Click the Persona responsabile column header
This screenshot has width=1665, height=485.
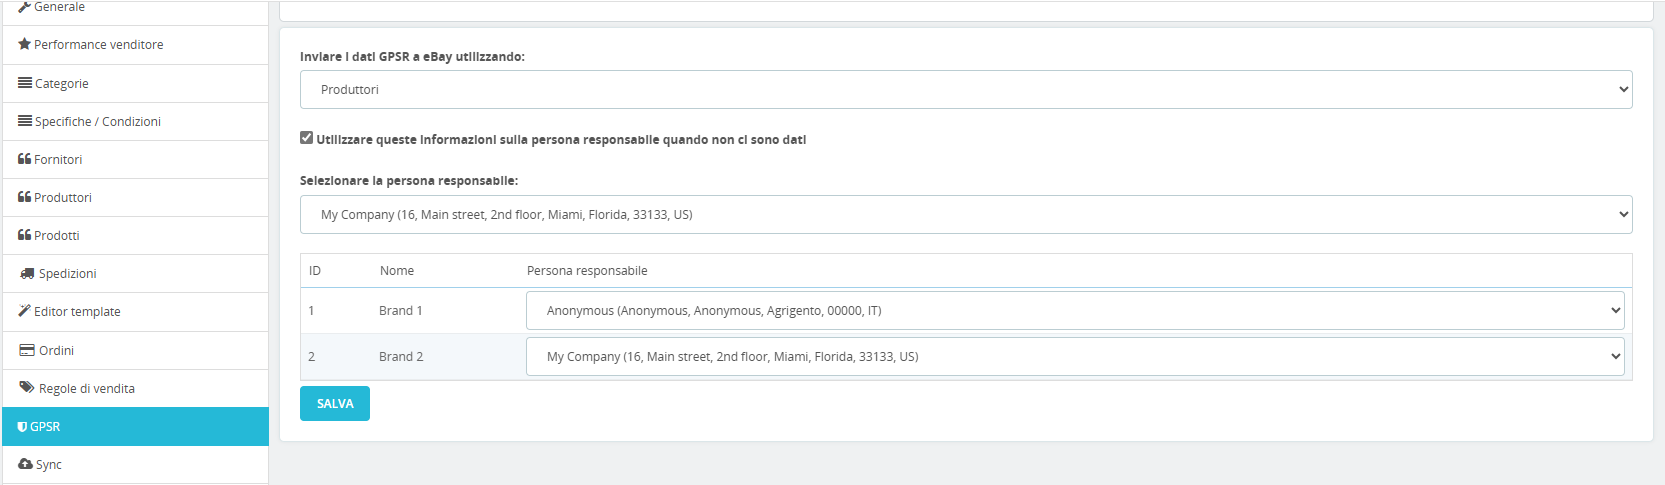pyautogui.click(x=587, y=271)
